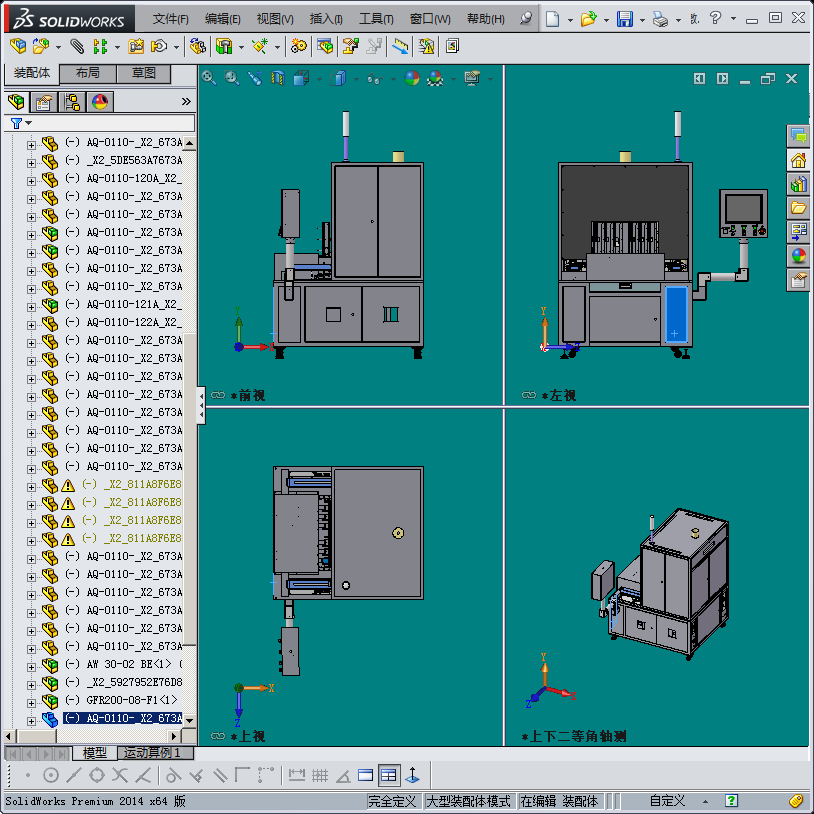Click the Edit Appearance color ball
The image size is (814, 814).
[412, 78]
